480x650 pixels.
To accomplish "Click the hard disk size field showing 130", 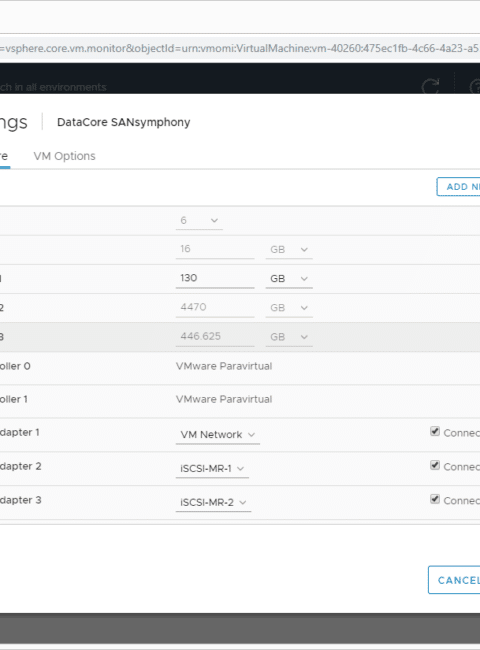I will click(x=215, y=278).
